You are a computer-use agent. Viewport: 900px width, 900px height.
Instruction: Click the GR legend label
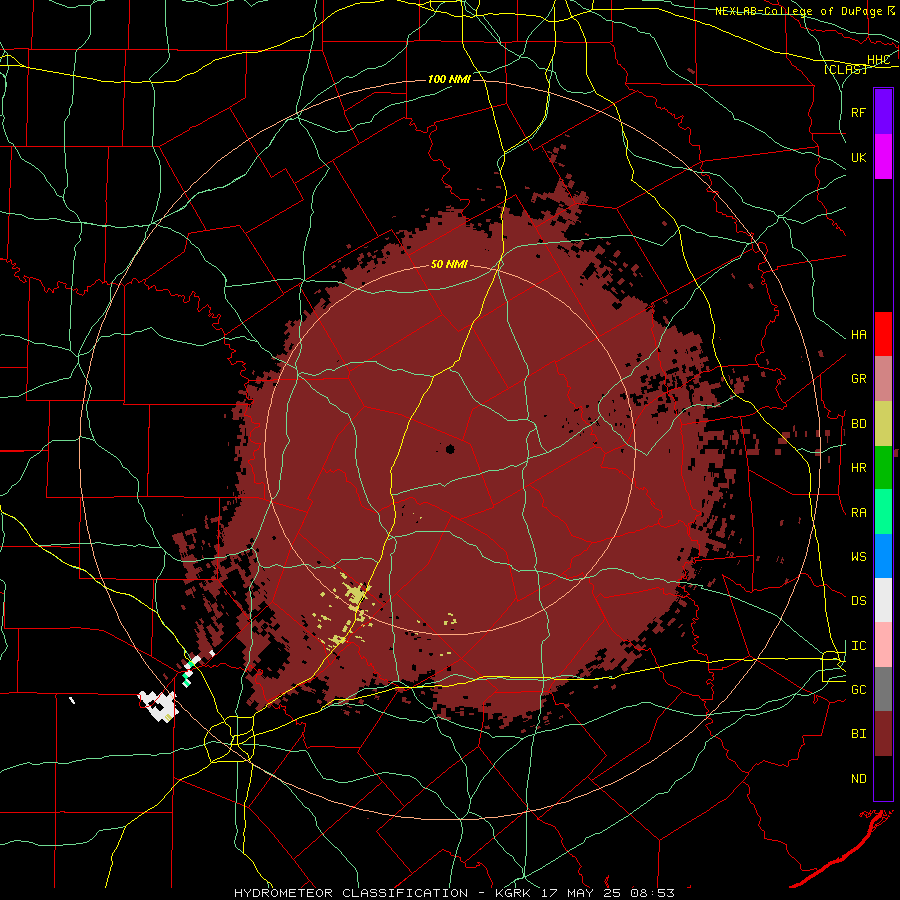pyautogui.click(x=858, y=379)
